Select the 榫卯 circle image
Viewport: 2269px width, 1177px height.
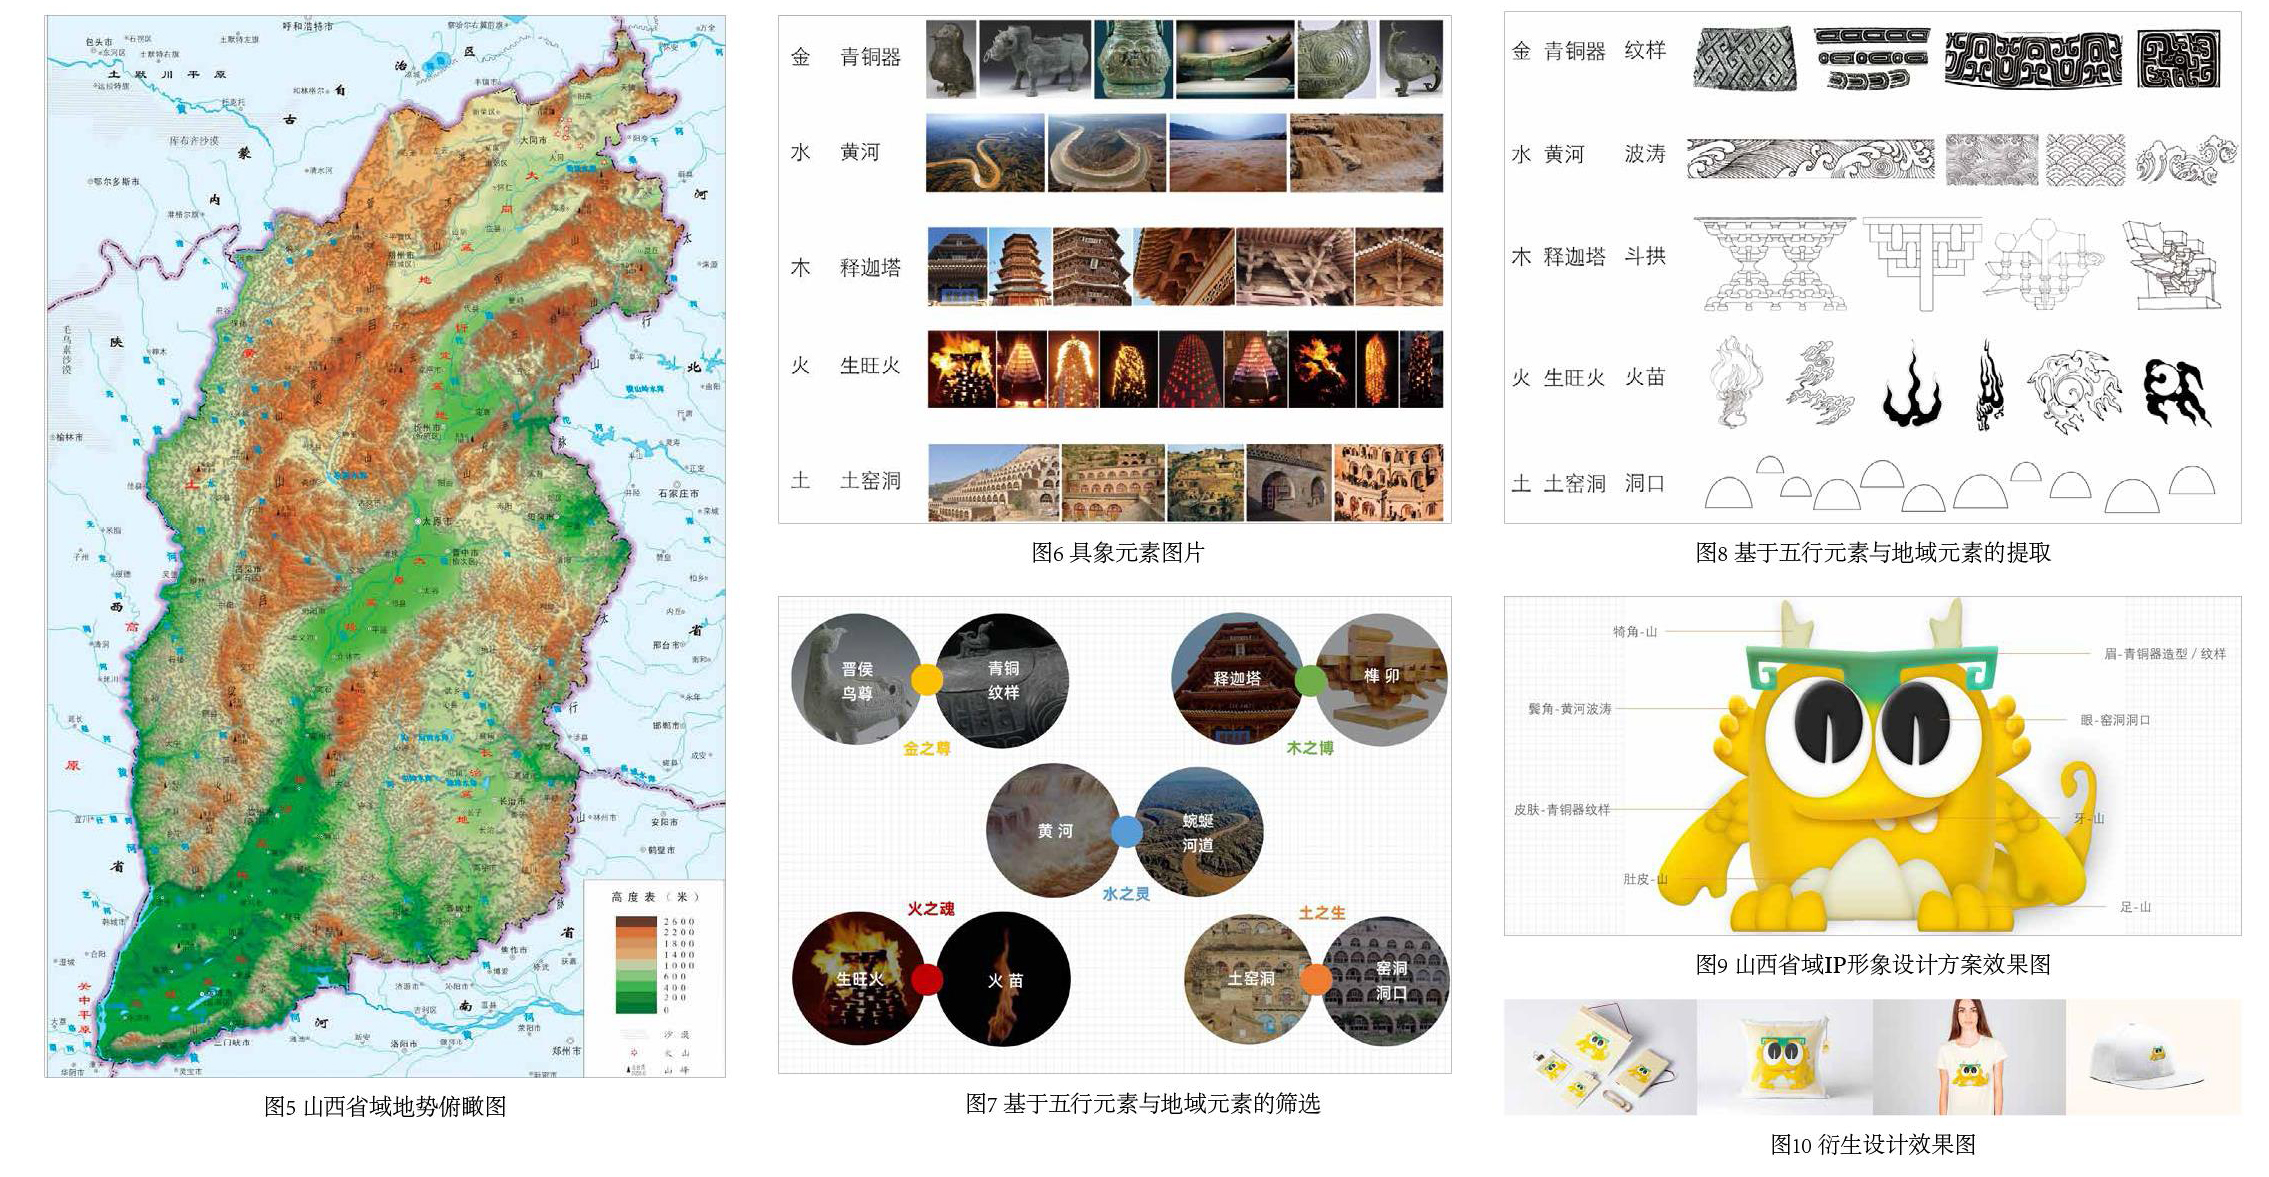click(1381, 679)
